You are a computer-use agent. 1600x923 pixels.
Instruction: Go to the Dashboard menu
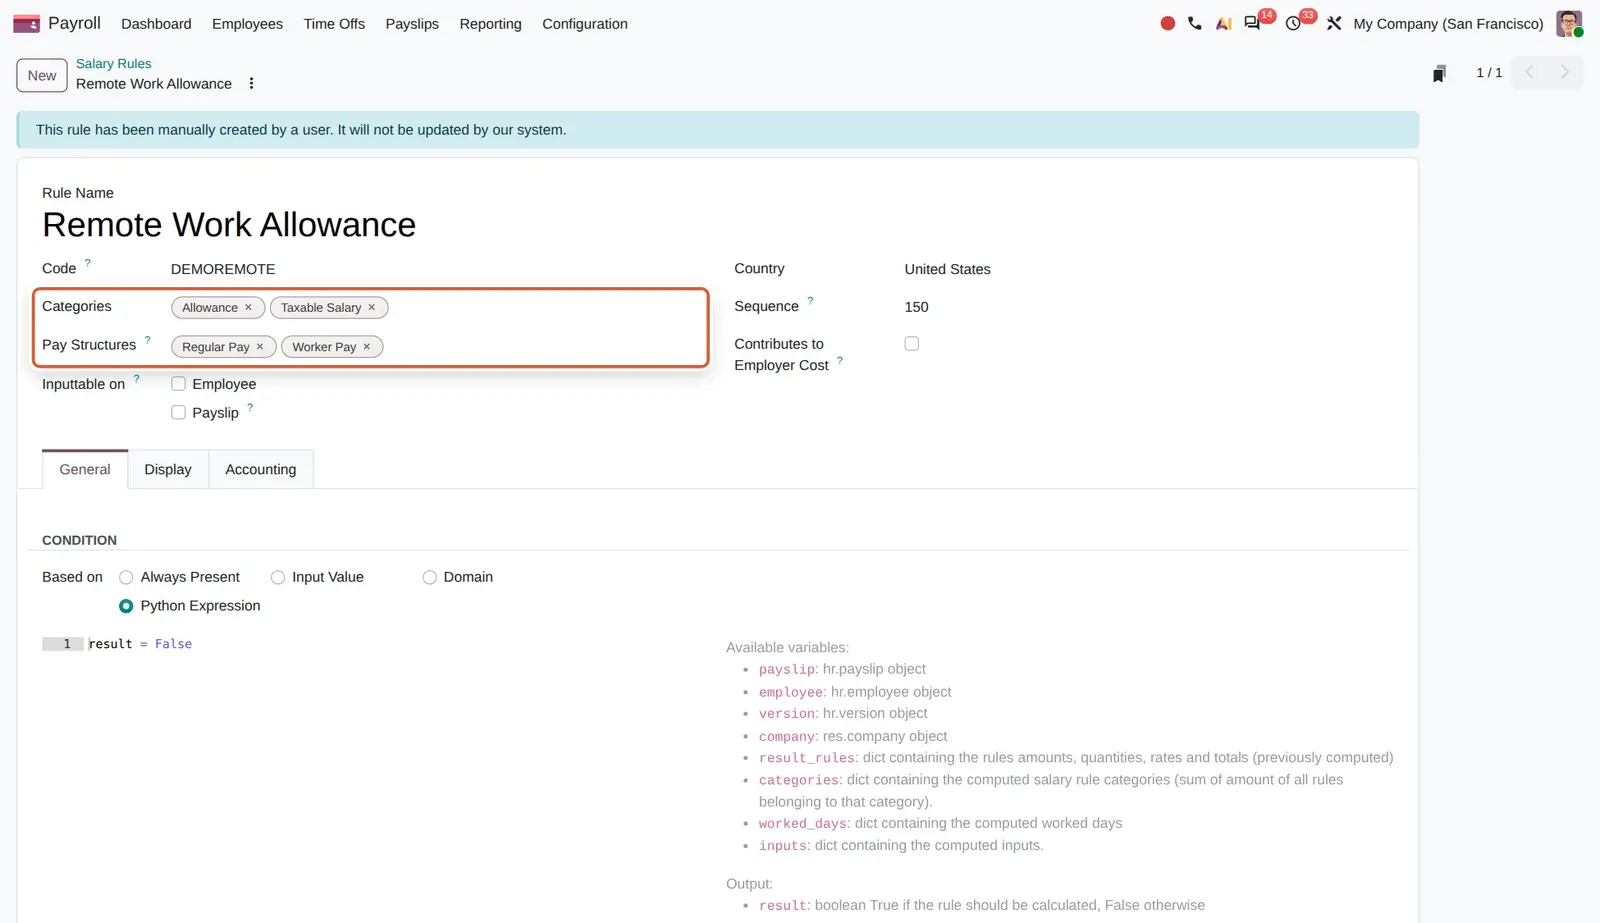[156, 24]
